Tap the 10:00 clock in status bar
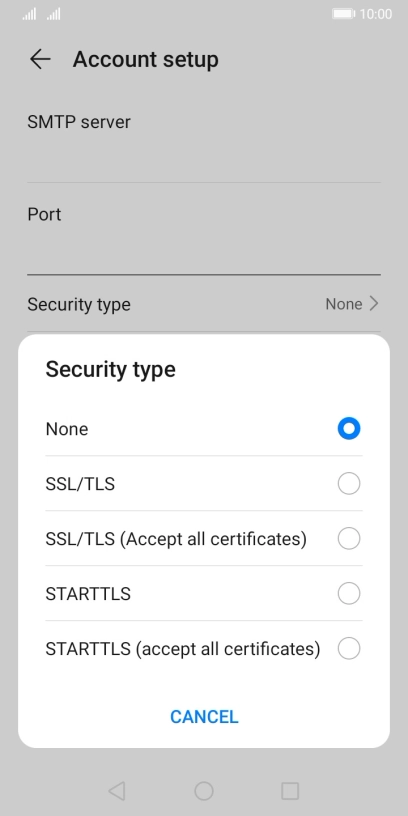 click(376, 14)
